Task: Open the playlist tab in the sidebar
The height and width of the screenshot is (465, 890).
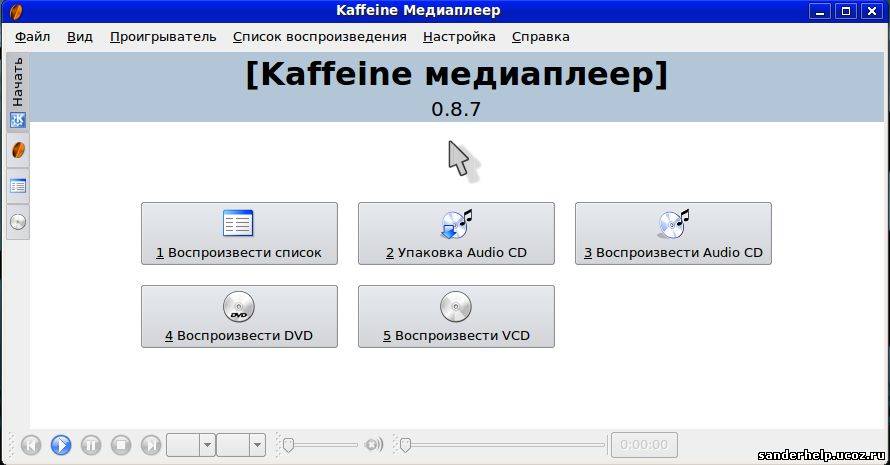Action: 18,186
